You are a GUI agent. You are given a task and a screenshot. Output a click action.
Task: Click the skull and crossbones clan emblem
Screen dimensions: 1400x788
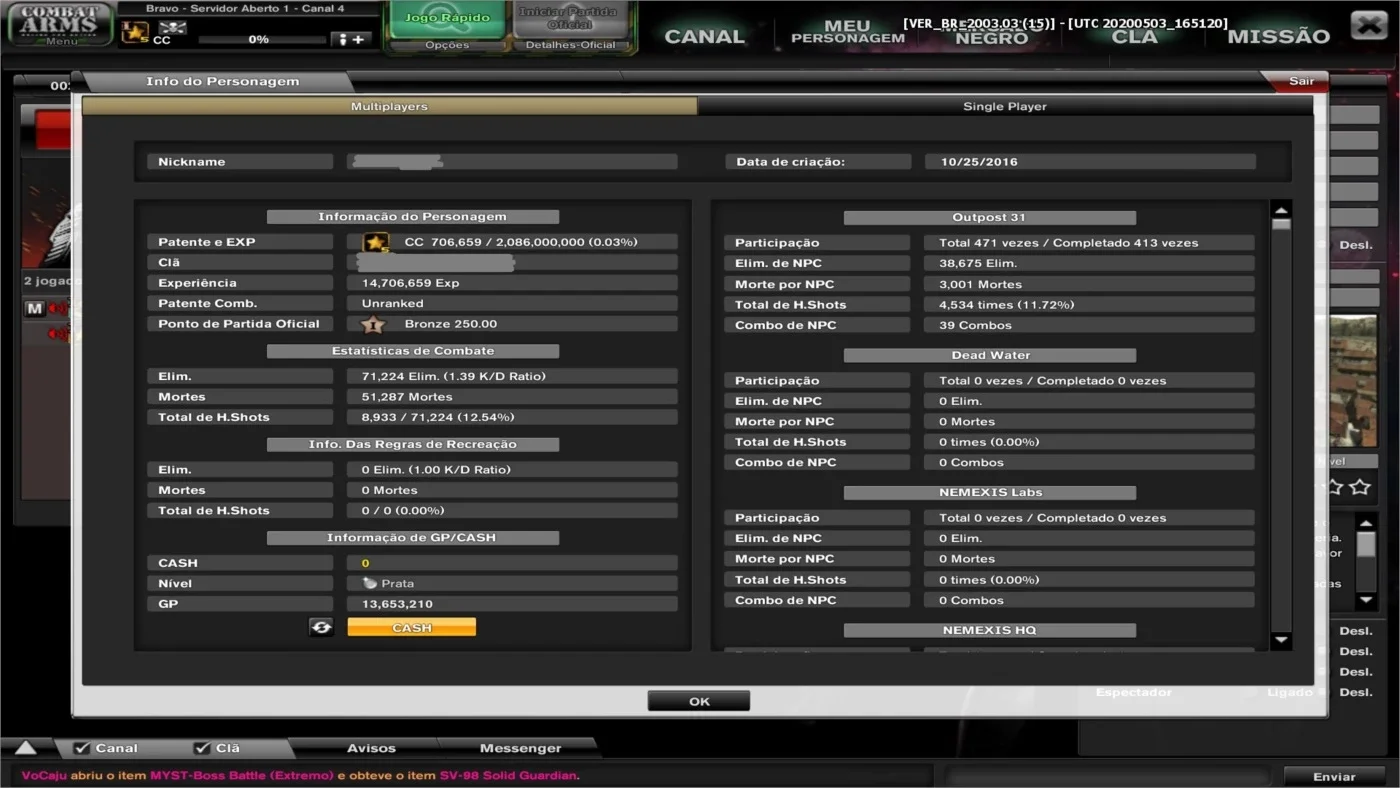click(x=172, y=27)
